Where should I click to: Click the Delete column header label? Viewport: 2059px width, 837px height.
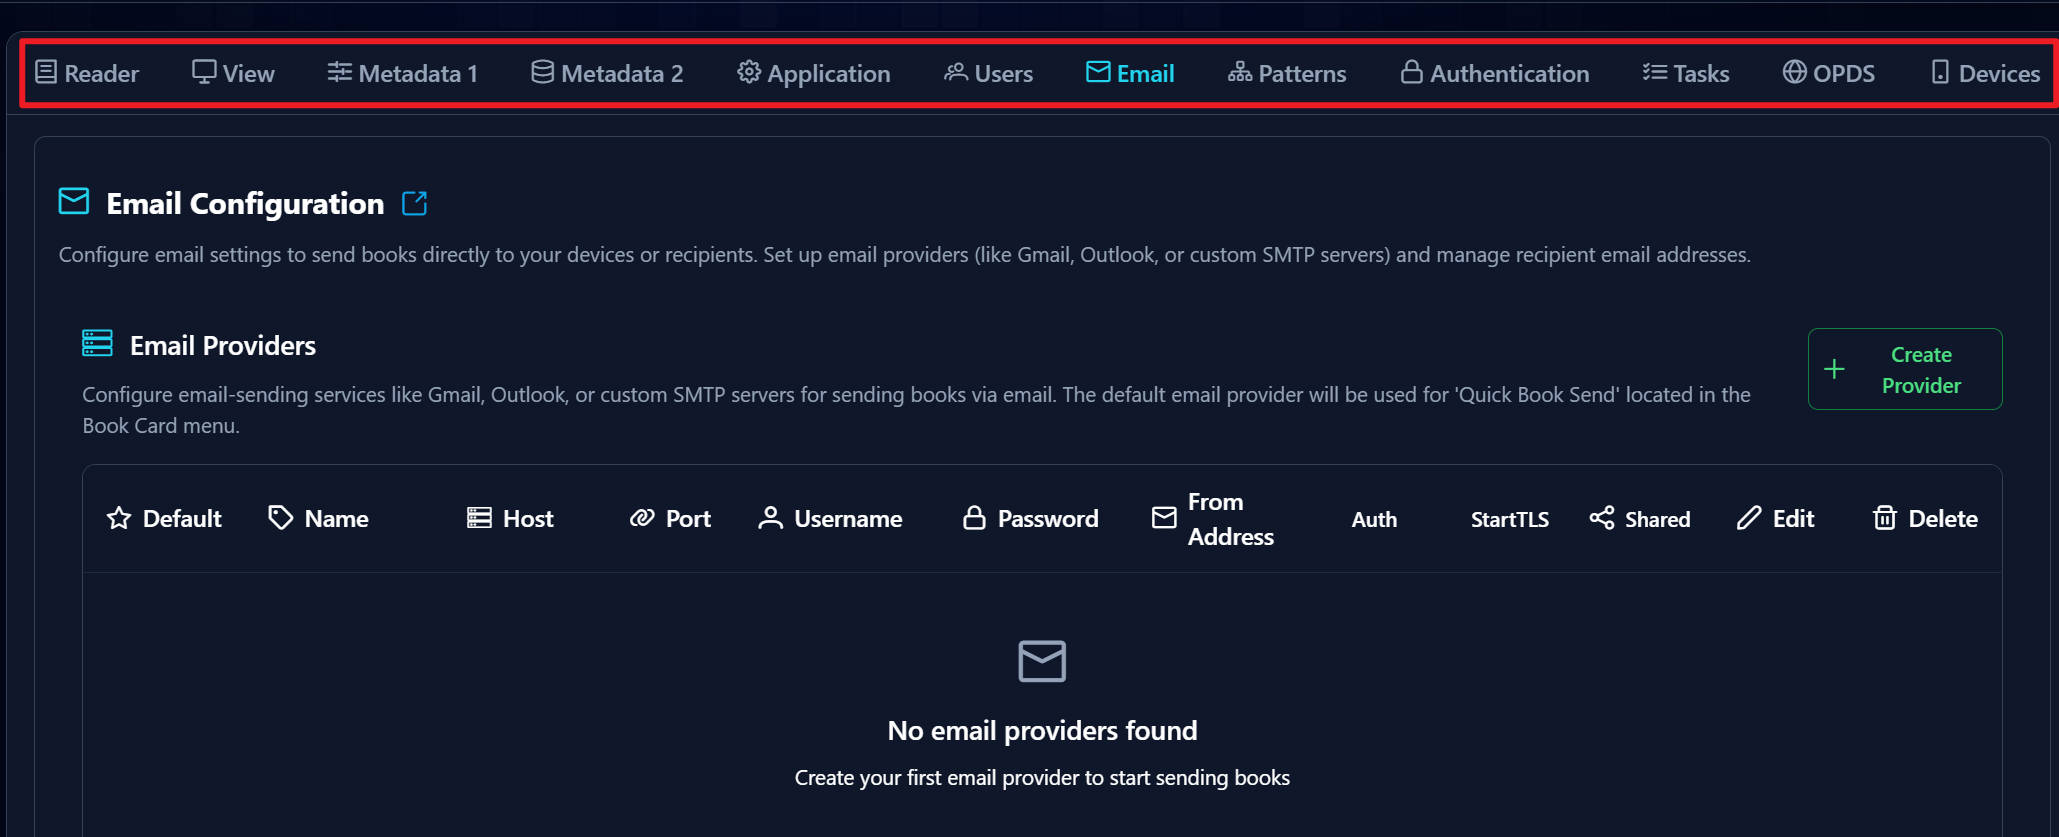click(1943, 518)
